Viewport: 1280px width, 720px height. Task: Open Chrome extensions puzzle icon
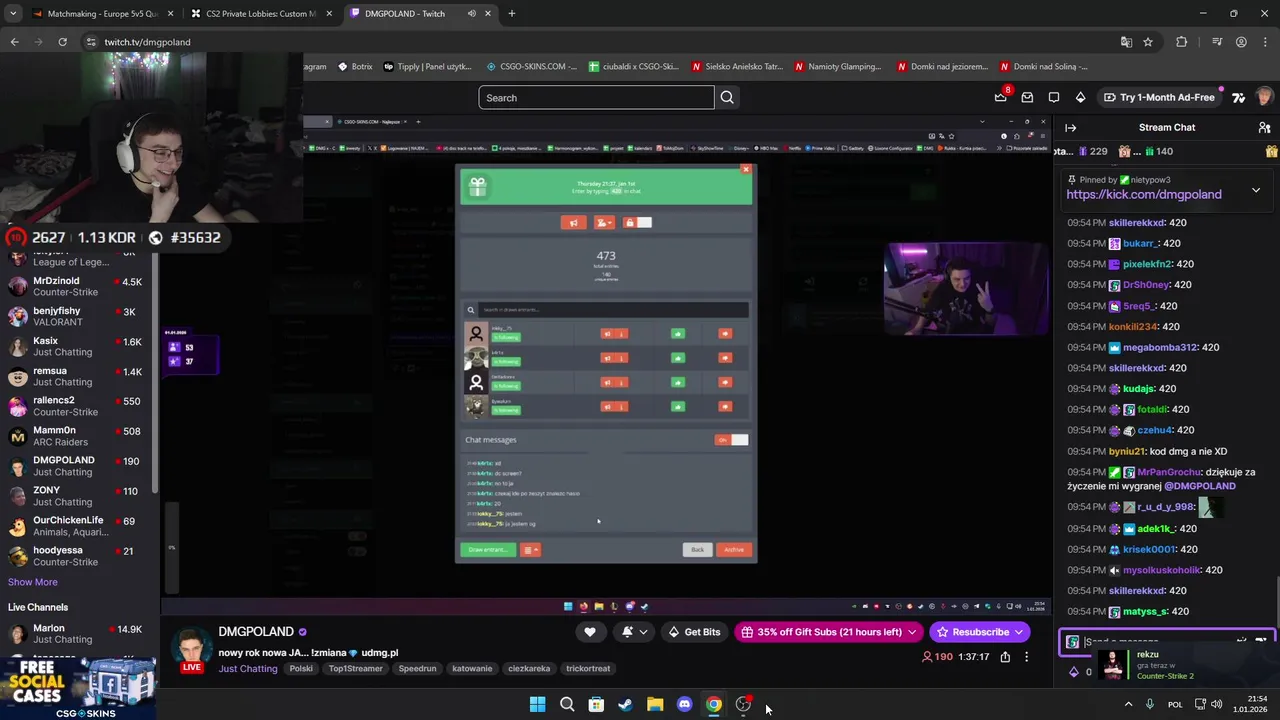pyautogui.click(x=1181, y=42)
